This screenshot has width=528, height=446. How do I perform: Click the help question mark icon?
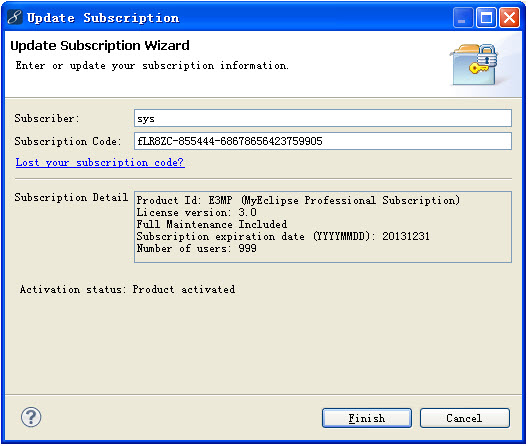[x=31, y=418]
